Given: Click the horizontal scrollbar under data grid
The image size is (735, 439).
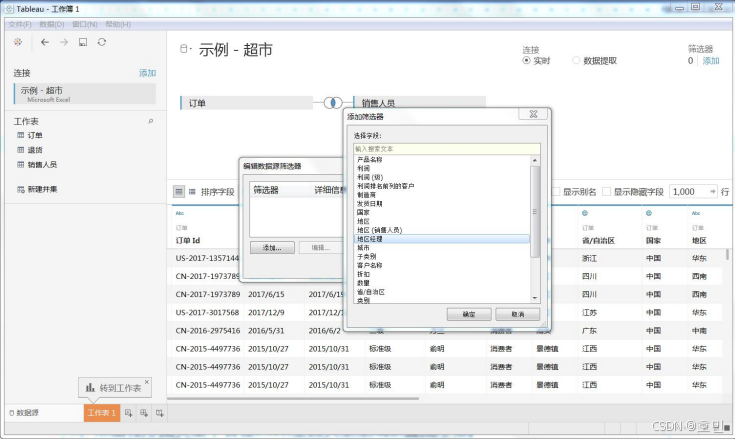Looking at the screenshot, I should coord(293,399).
